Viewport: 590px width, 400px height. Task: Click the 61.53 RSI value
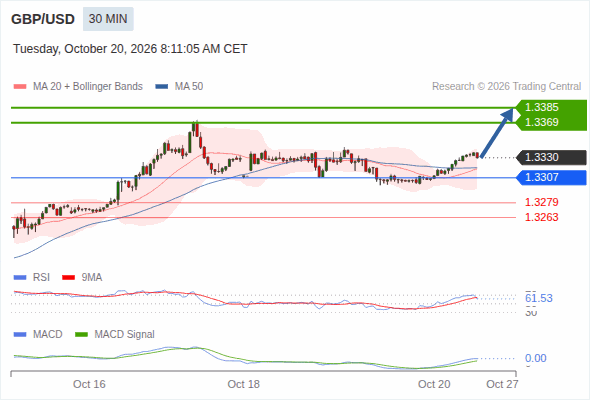[539, 298]
